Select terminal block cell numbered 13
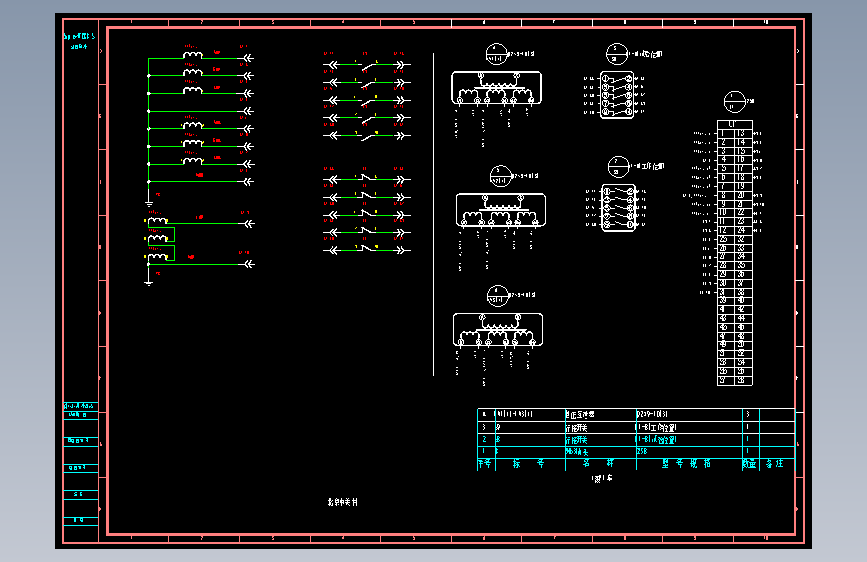This screenshot has height=562, width=867. (743, 133)
